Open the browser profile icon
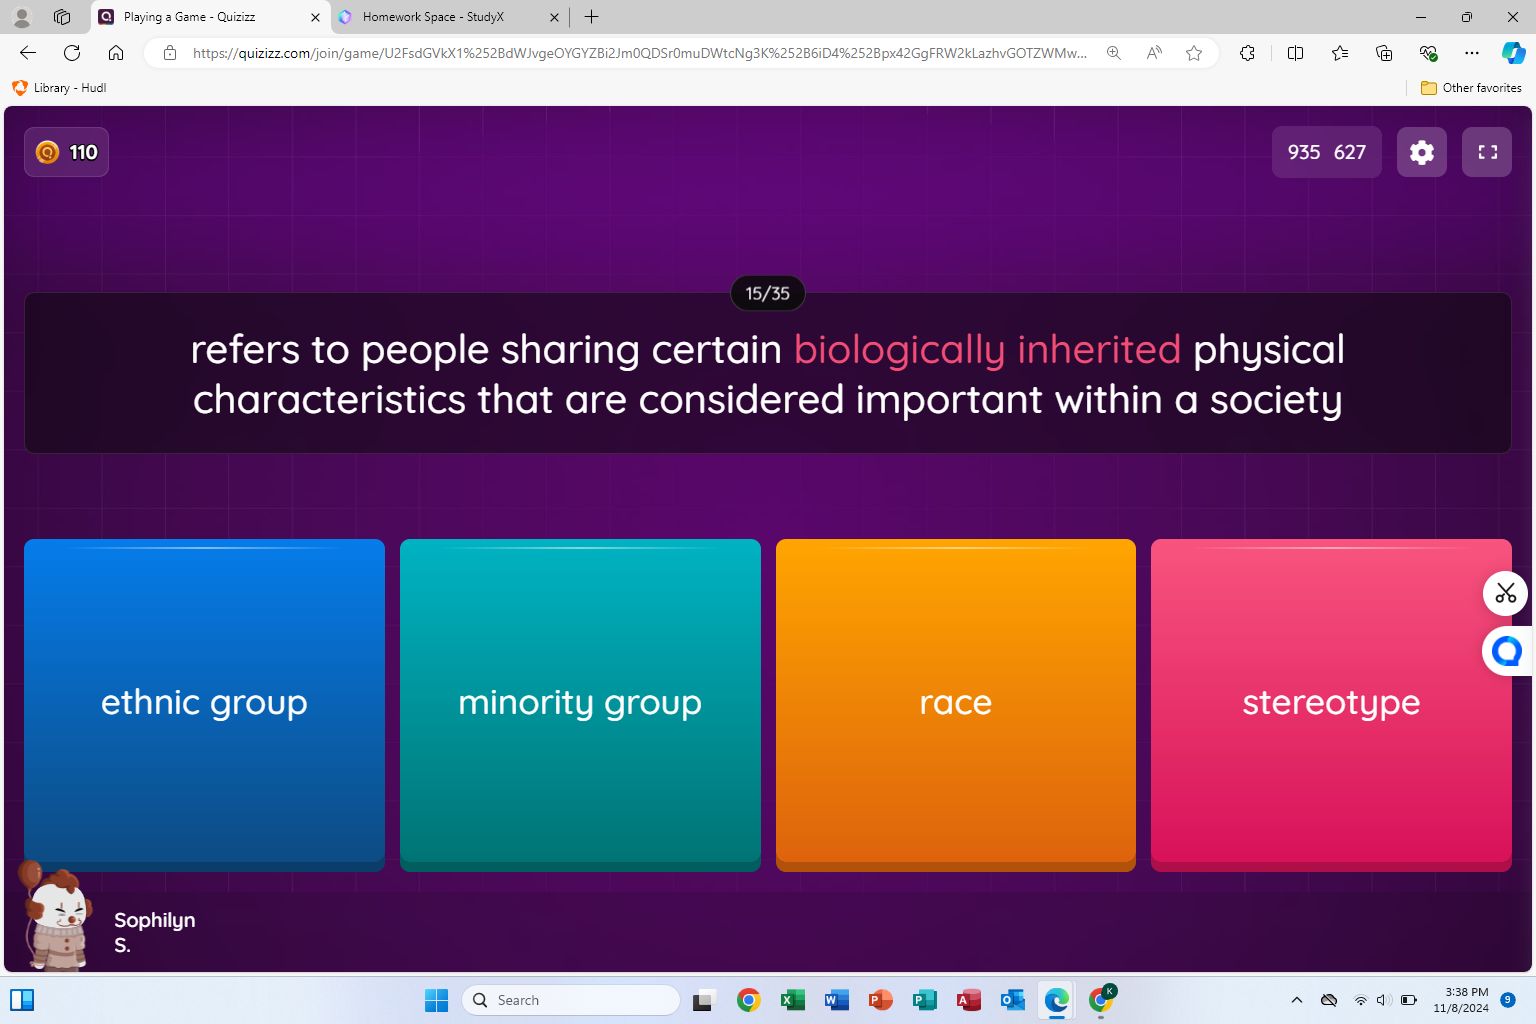 [22, 17]
